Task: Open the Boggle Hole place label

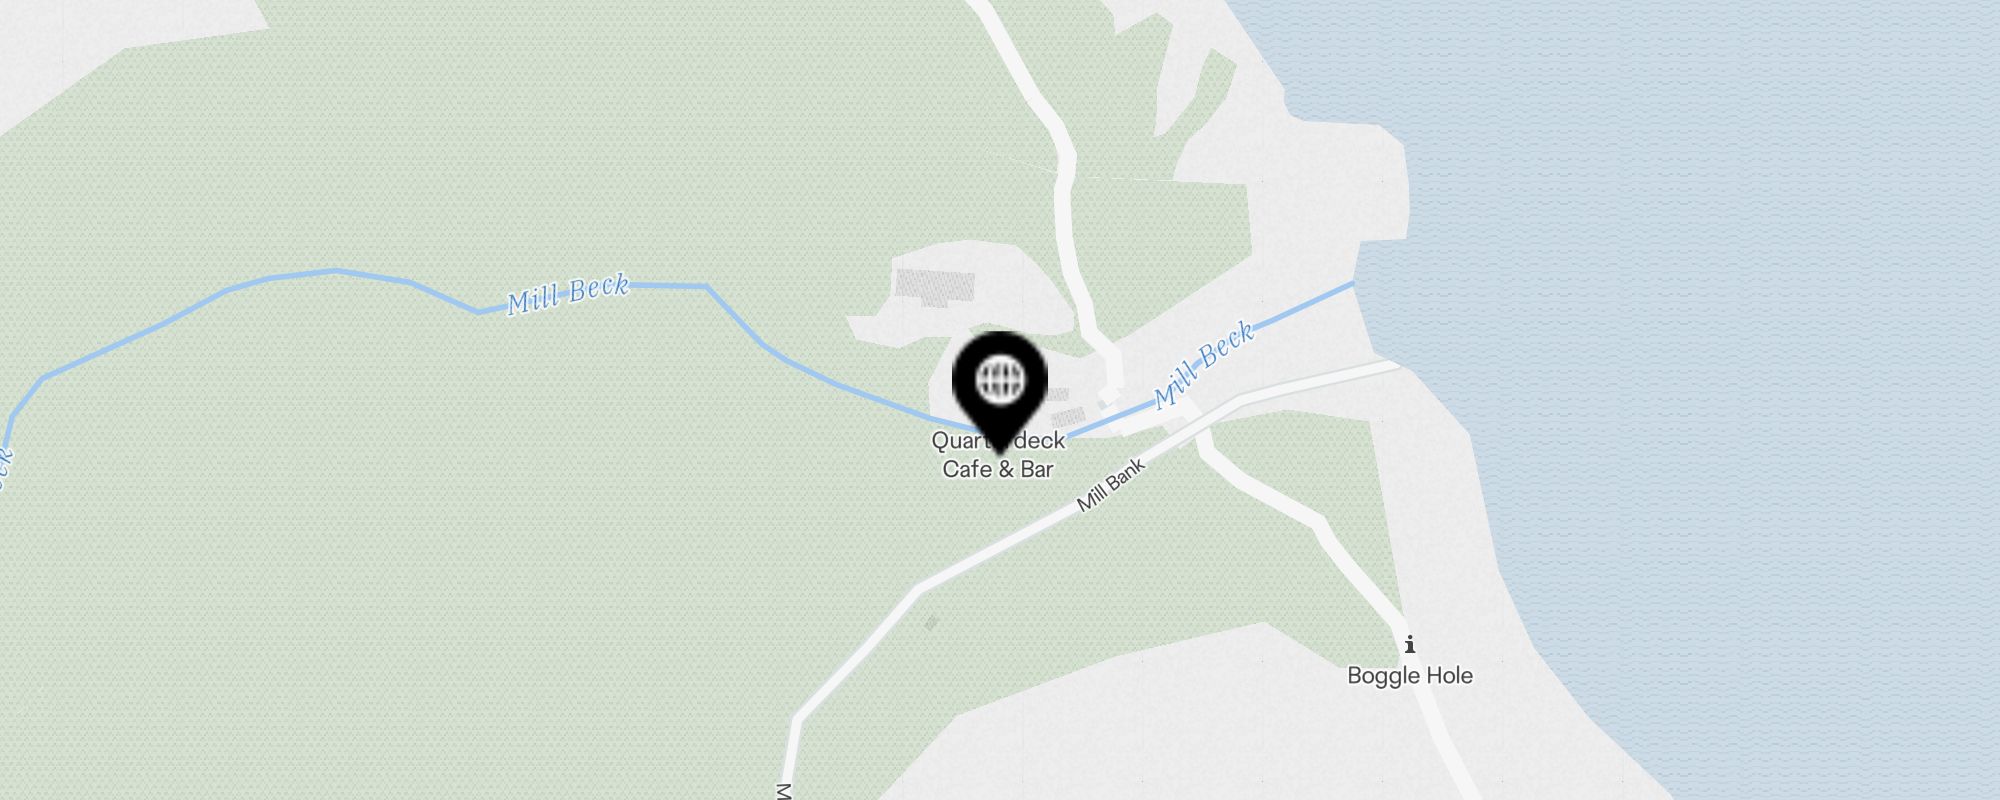Action: 1410,676
